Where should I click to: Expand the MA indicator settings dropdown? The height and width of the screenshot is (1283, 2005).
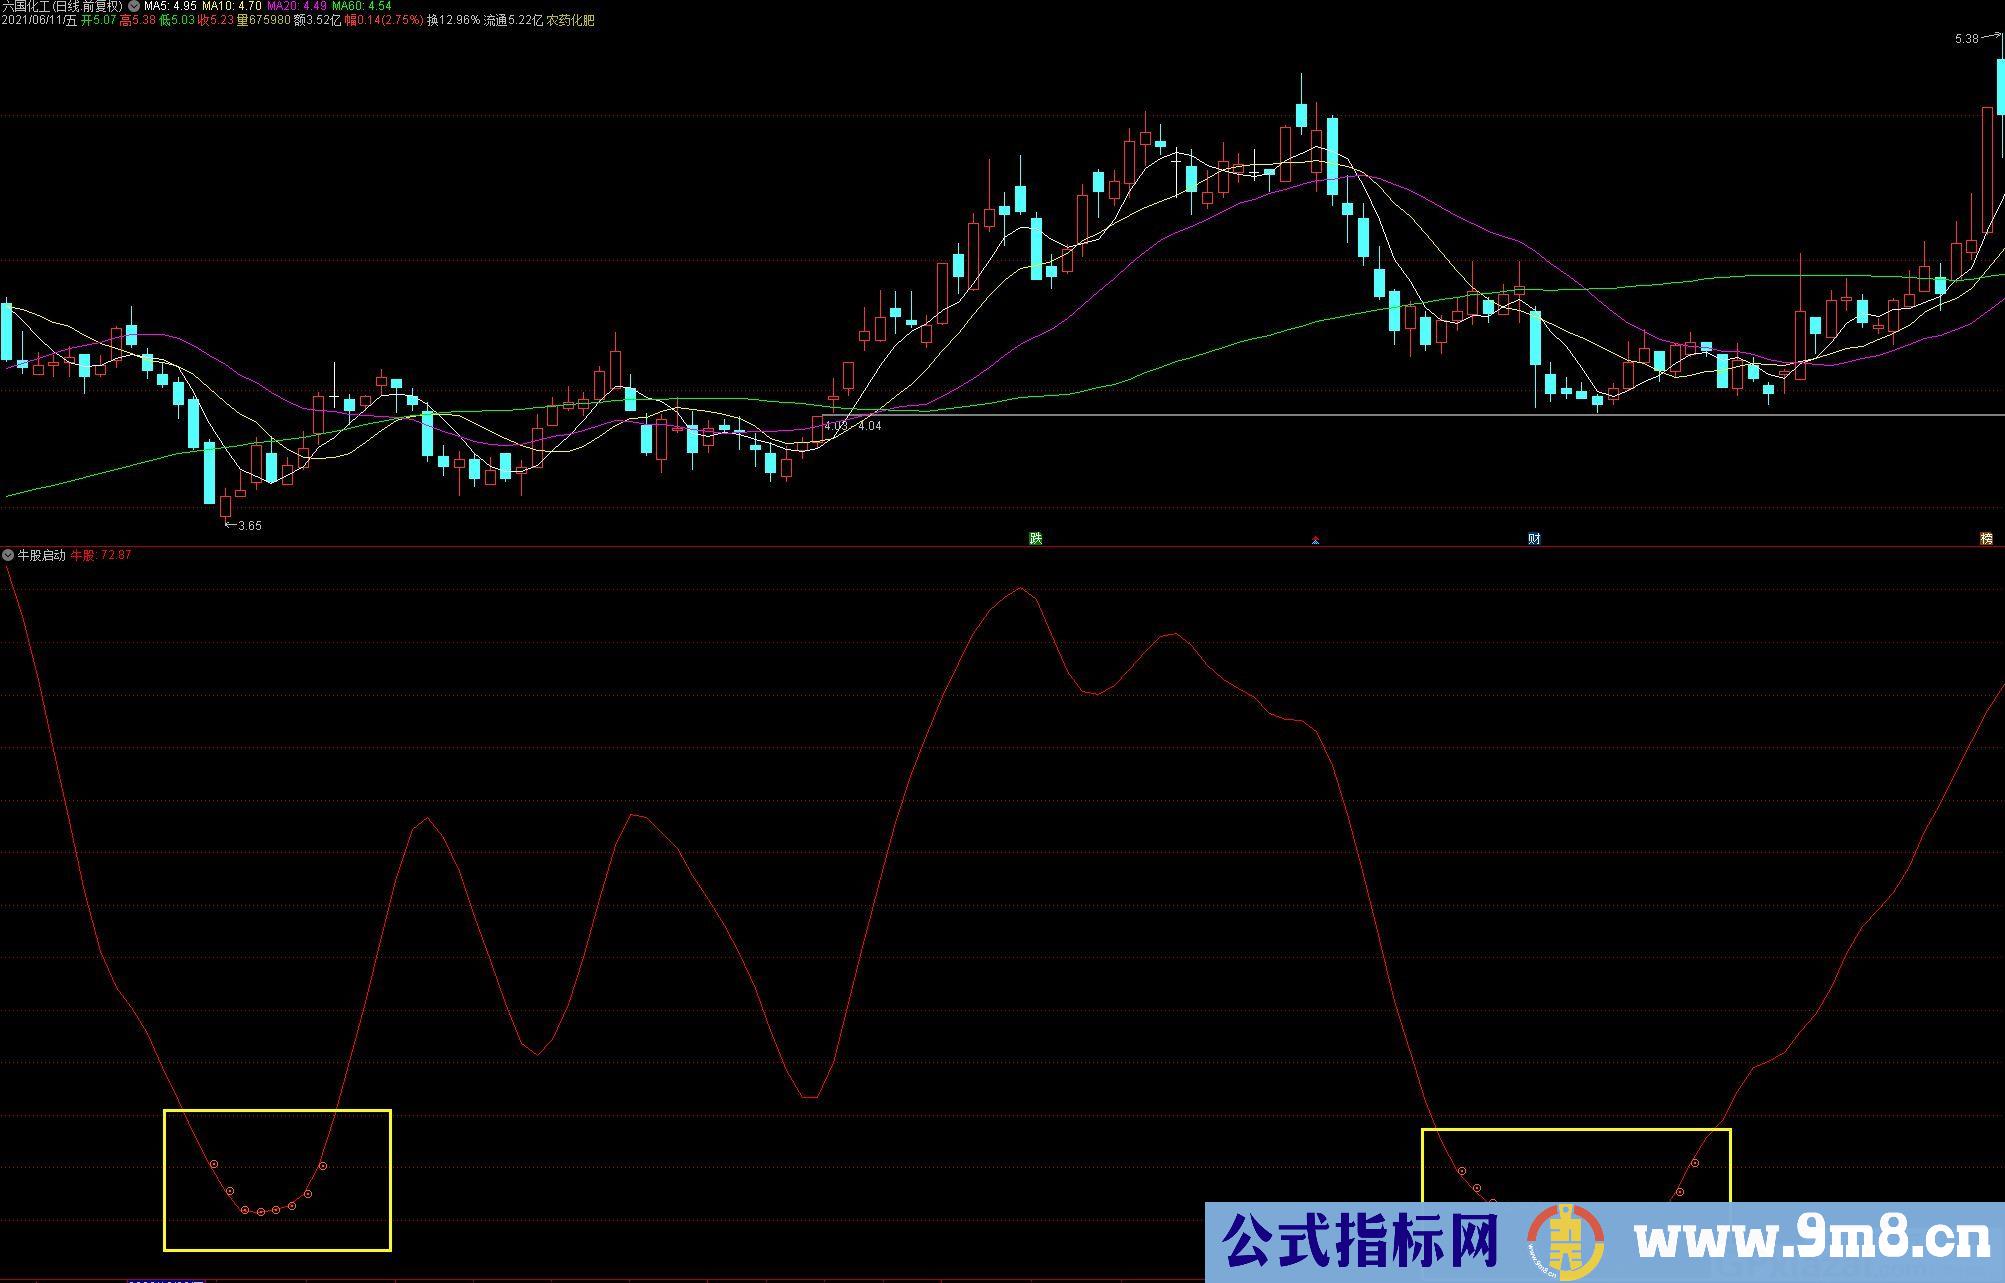[x=135, y=6]
